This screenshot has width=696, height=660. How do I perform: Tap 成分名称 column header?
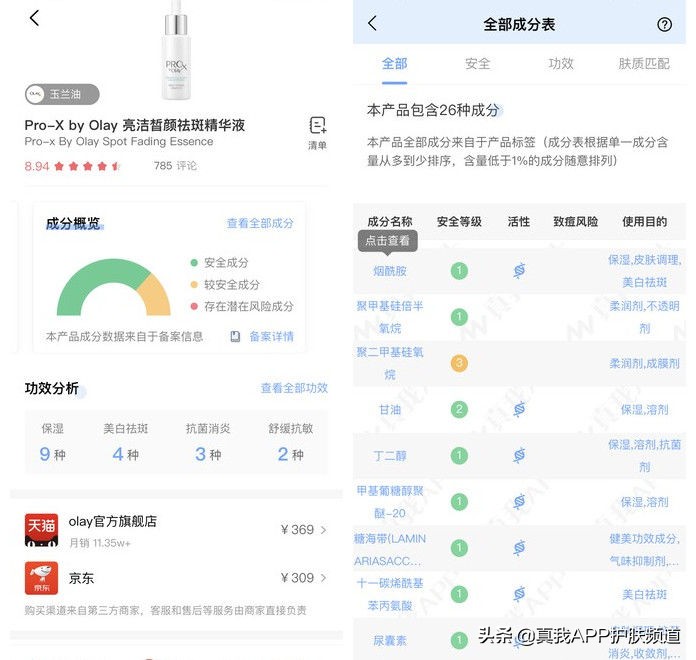(390, 221)
